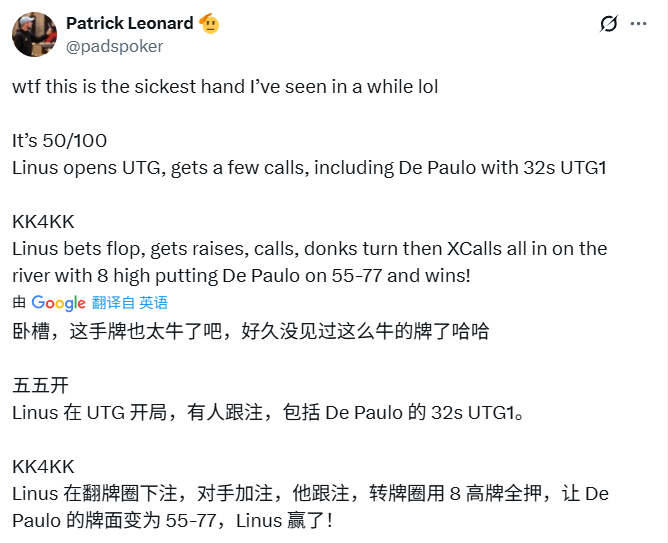Click the Grok explain-post icon
Viewport: 668px width, 543px height.
608,23
